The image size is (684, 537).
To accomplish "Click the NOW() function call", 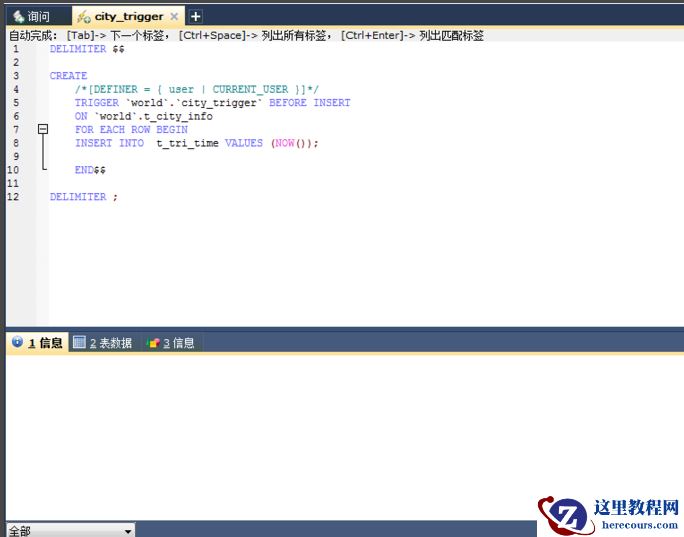I will [x=291, y=143].
